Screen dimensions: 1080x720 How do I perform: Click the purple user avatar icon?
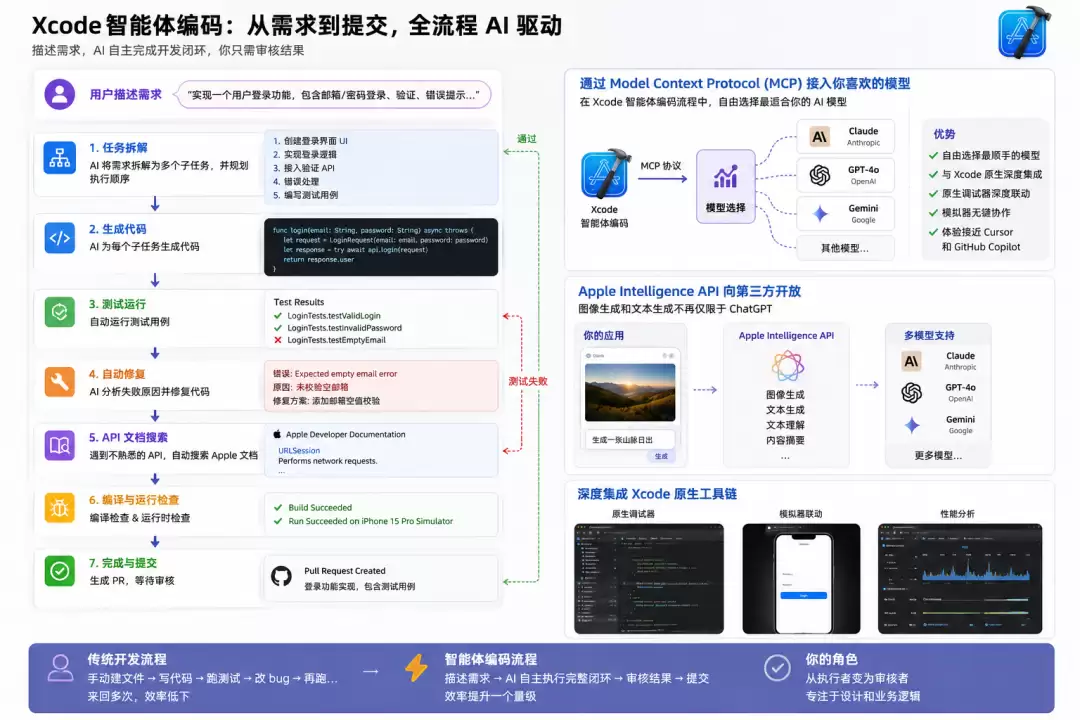[x=60, y=94]
